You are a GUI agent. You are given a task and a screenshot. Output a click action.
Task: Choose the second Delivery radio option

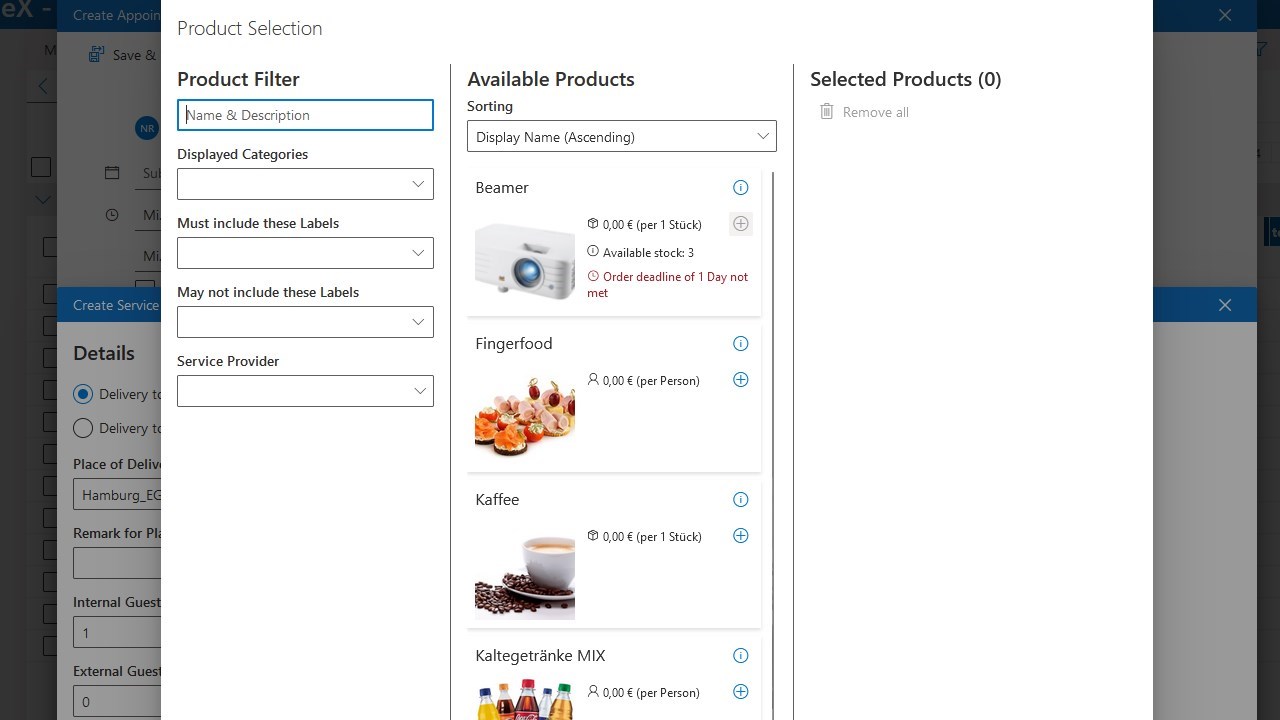[83, 428]
